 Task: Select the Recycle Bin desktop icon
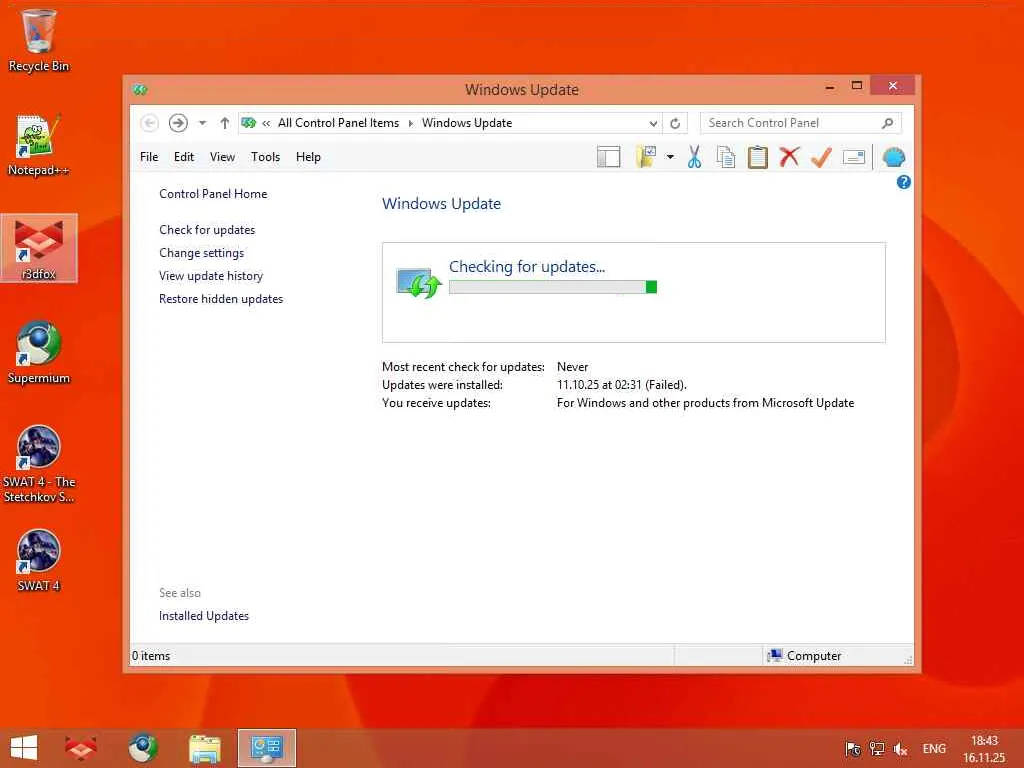(x=39, y=39)
